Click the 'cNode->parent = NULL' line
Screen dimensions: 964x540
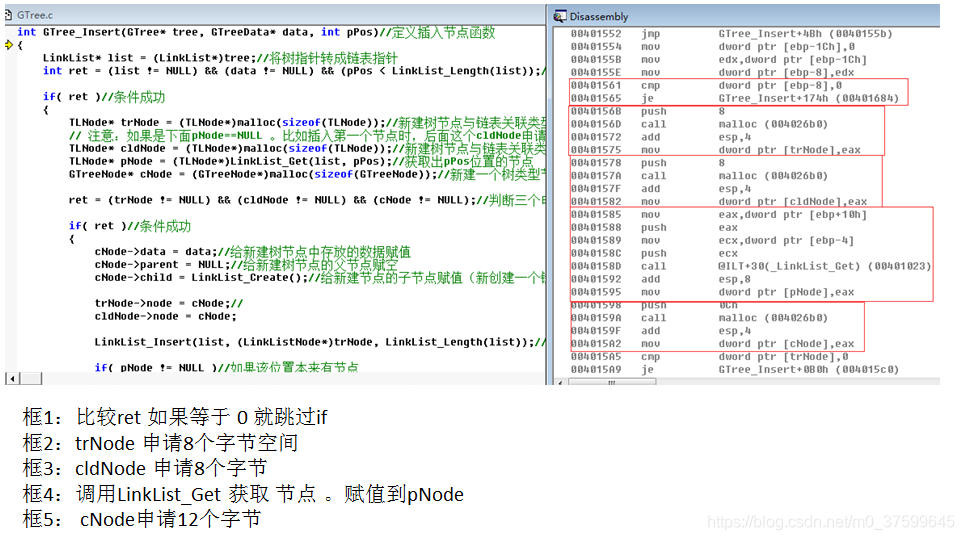pyautogui.click(x=247, y=264)
